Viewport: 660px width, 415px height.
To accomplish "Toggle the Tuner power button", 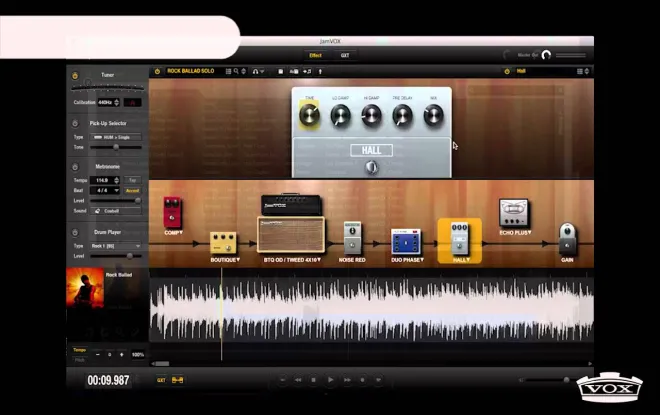I will (x=75, y=76).
